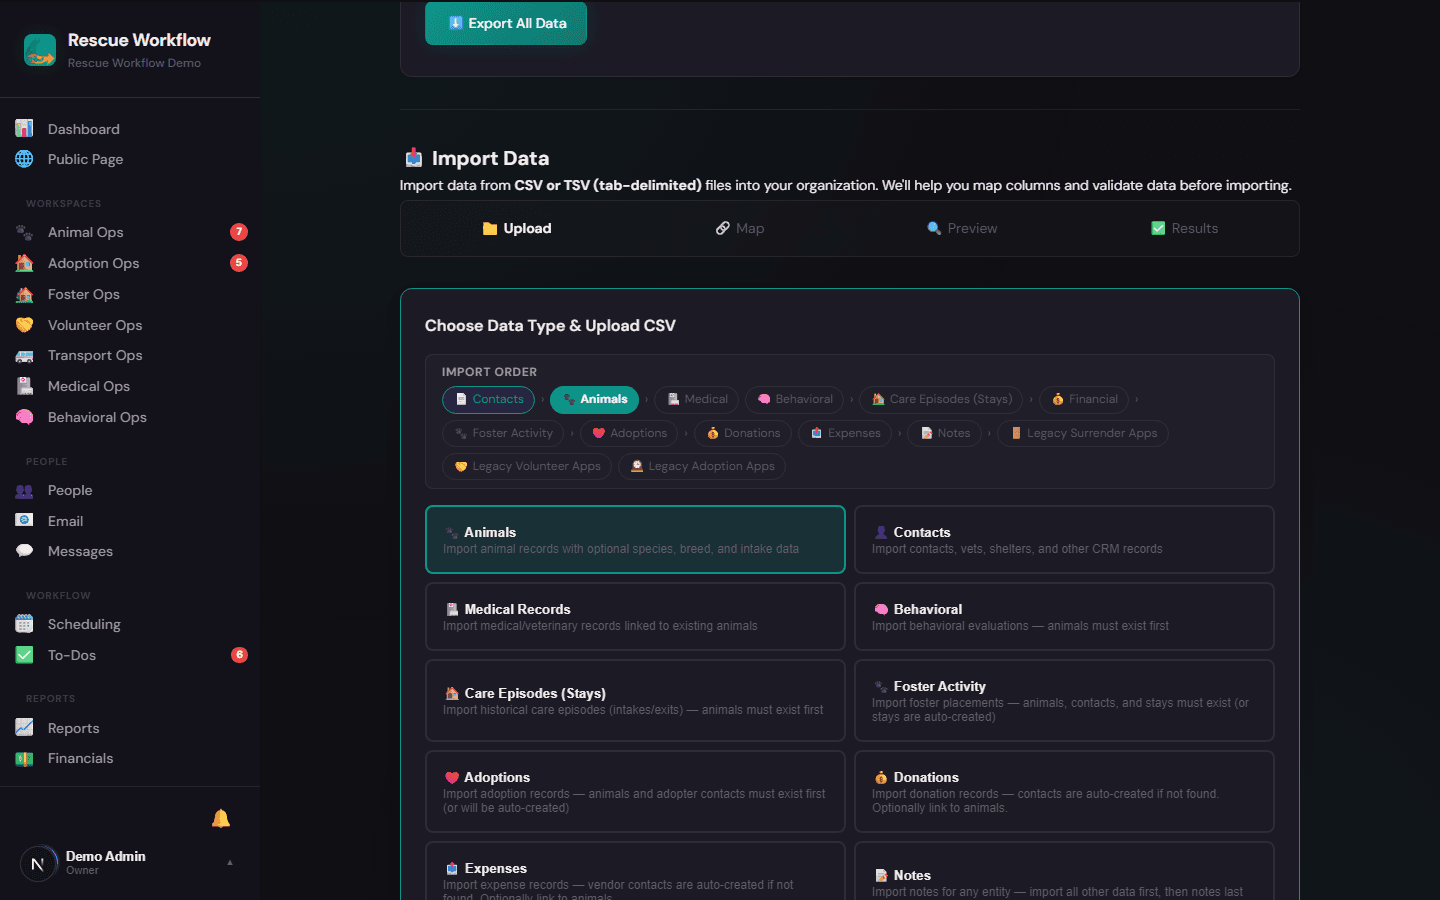Select the Contacts data type card
This screenshot has height=900, width=1440.
tap(1064, 539)
